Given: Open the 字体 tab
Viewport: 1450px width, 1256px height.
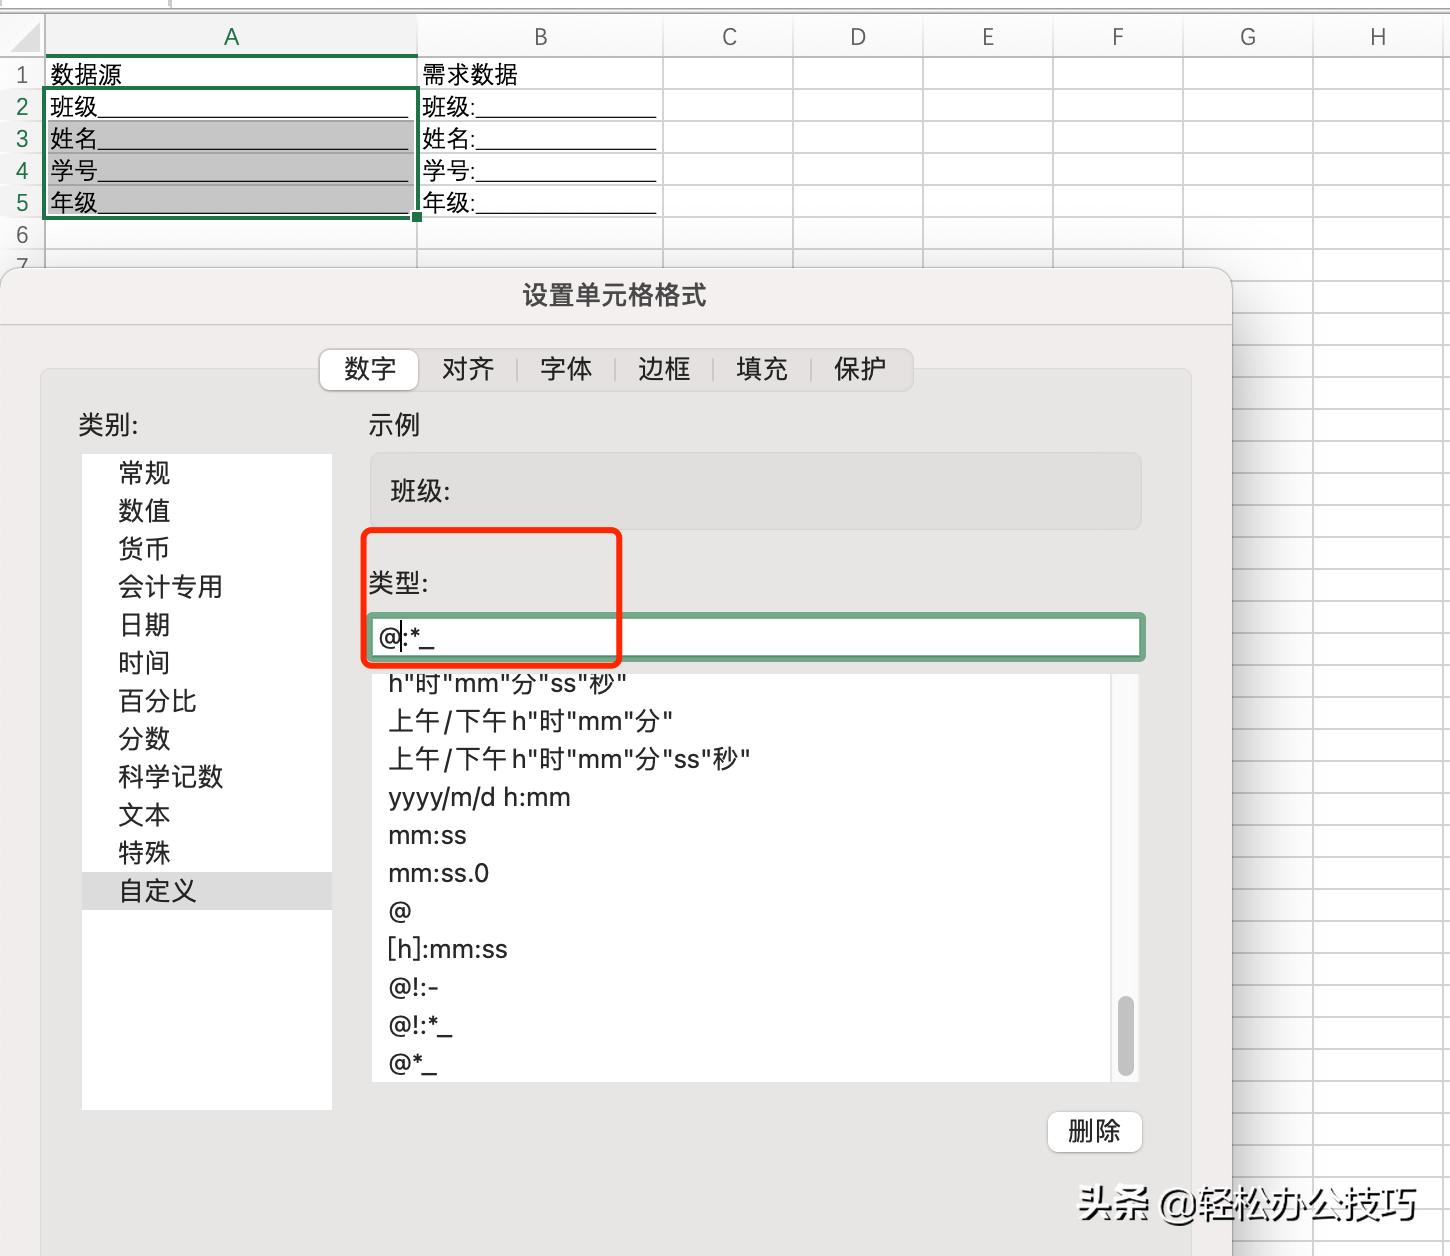Looking at the screenshot, I should pos(565,369).
